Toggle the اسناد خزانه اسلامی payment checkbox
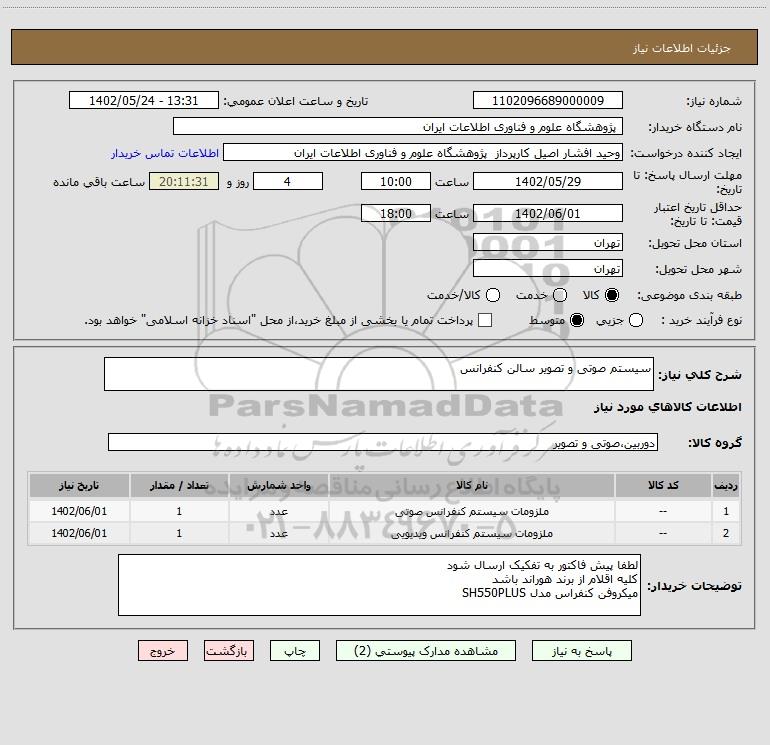Viewport: 770px width, 745px height. coord(485,320)
